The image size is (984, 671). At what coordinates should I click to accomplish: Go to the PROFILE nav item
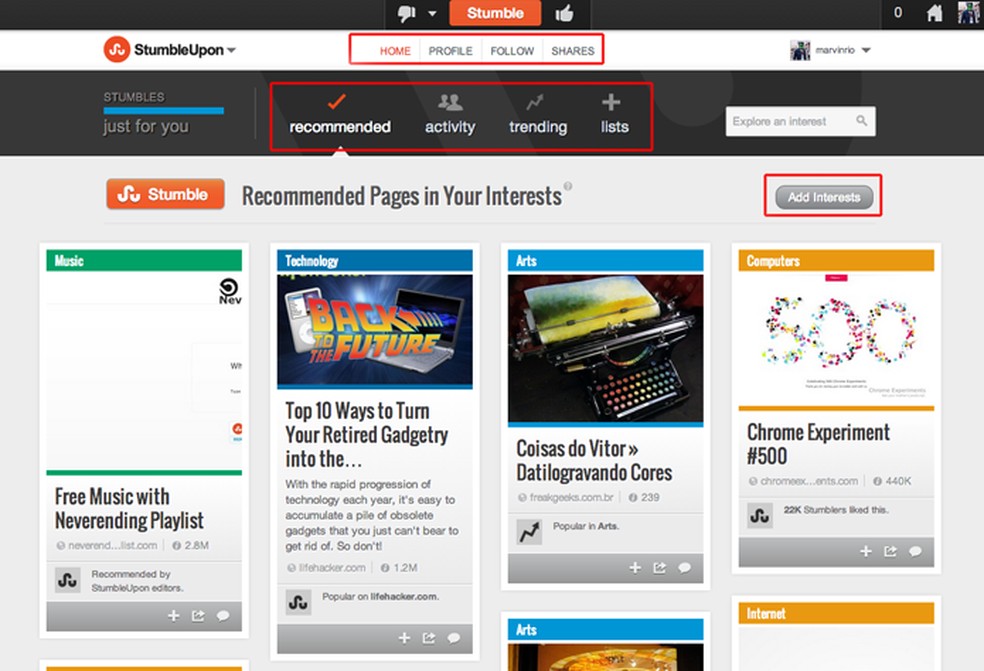[451, 51]
